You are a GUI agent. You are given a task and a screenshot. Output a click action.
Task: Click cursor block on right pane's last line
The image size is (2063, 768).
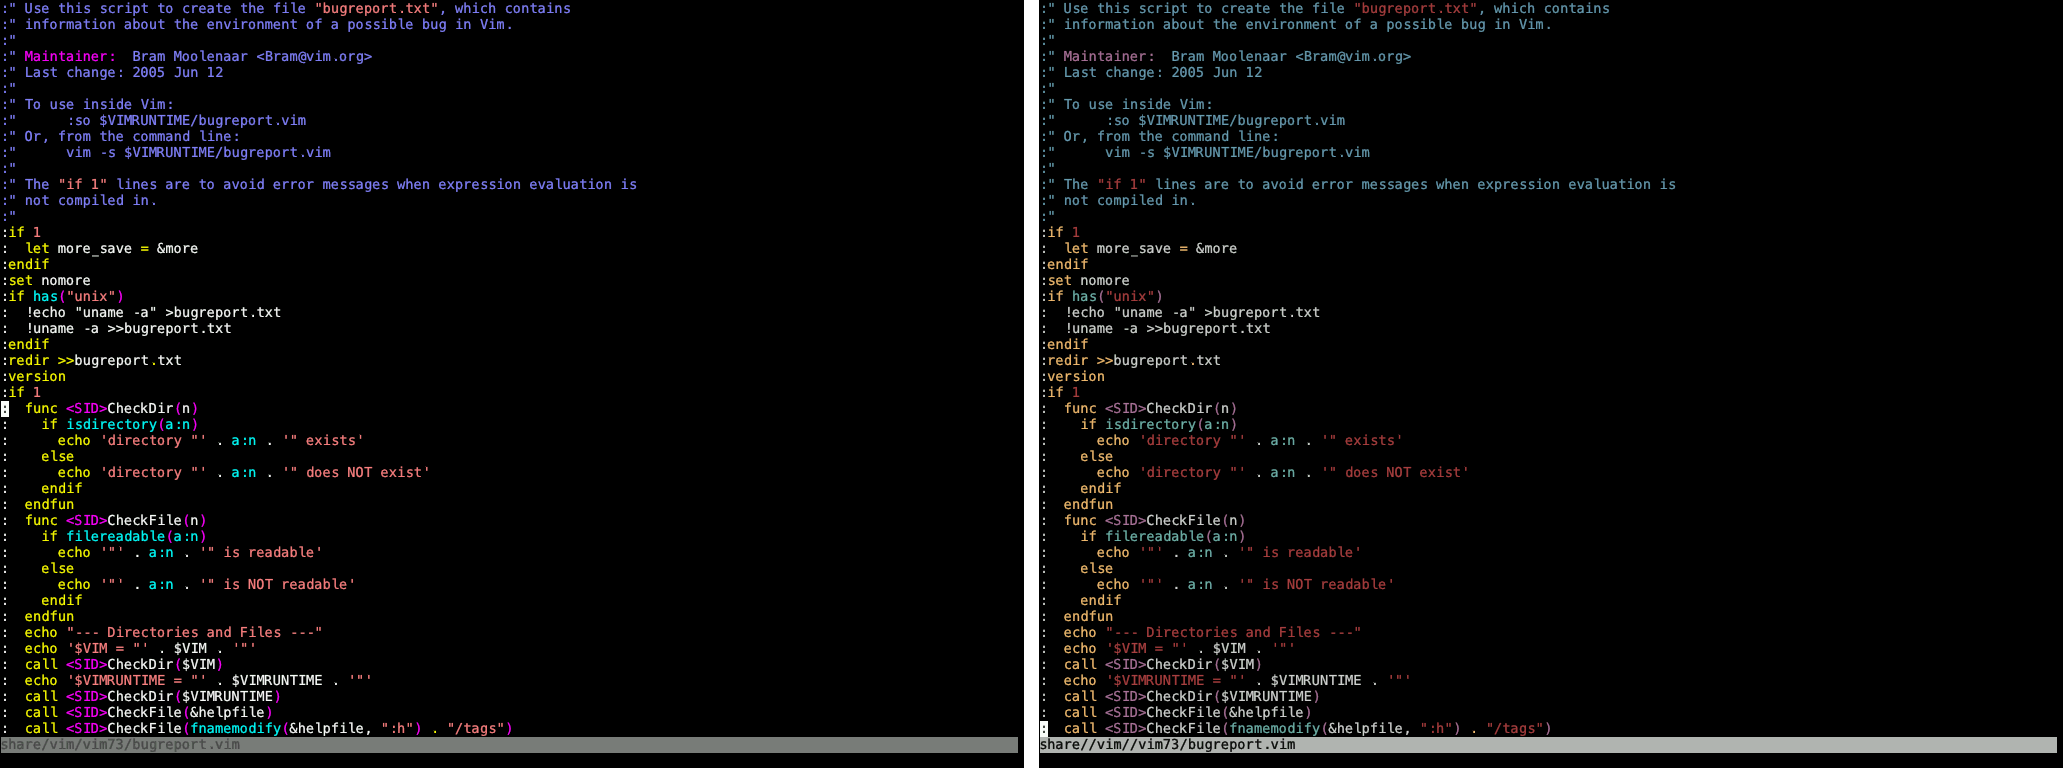click(1044, 729)
